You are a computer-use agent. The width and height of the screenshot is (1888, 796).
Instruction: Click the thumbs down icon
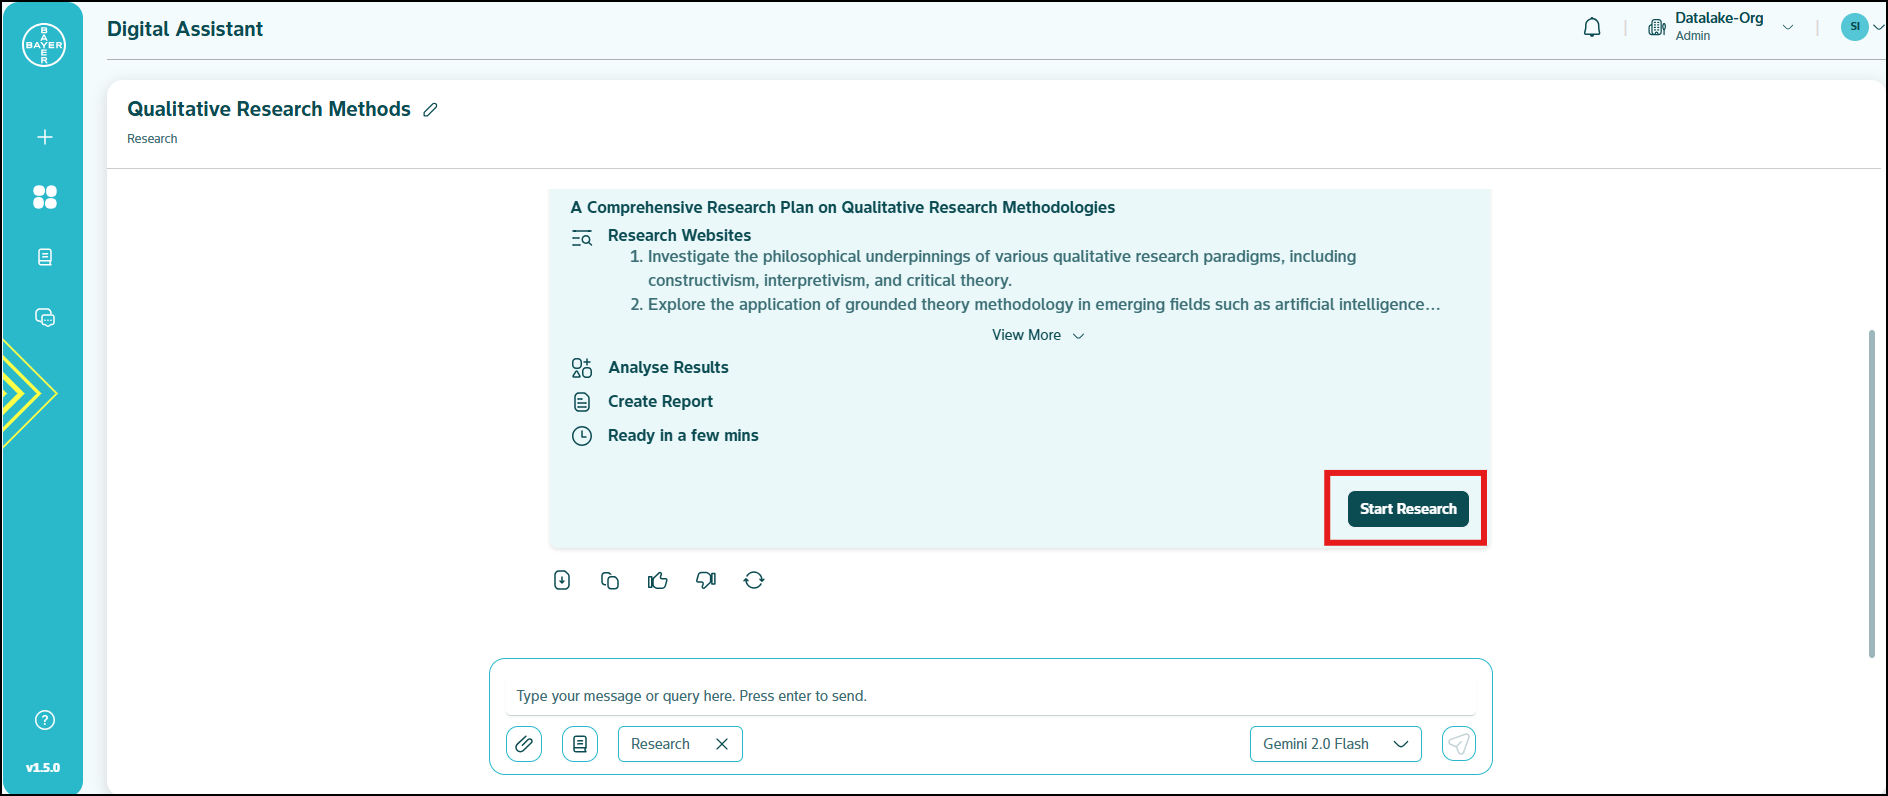tap(706, 581)
